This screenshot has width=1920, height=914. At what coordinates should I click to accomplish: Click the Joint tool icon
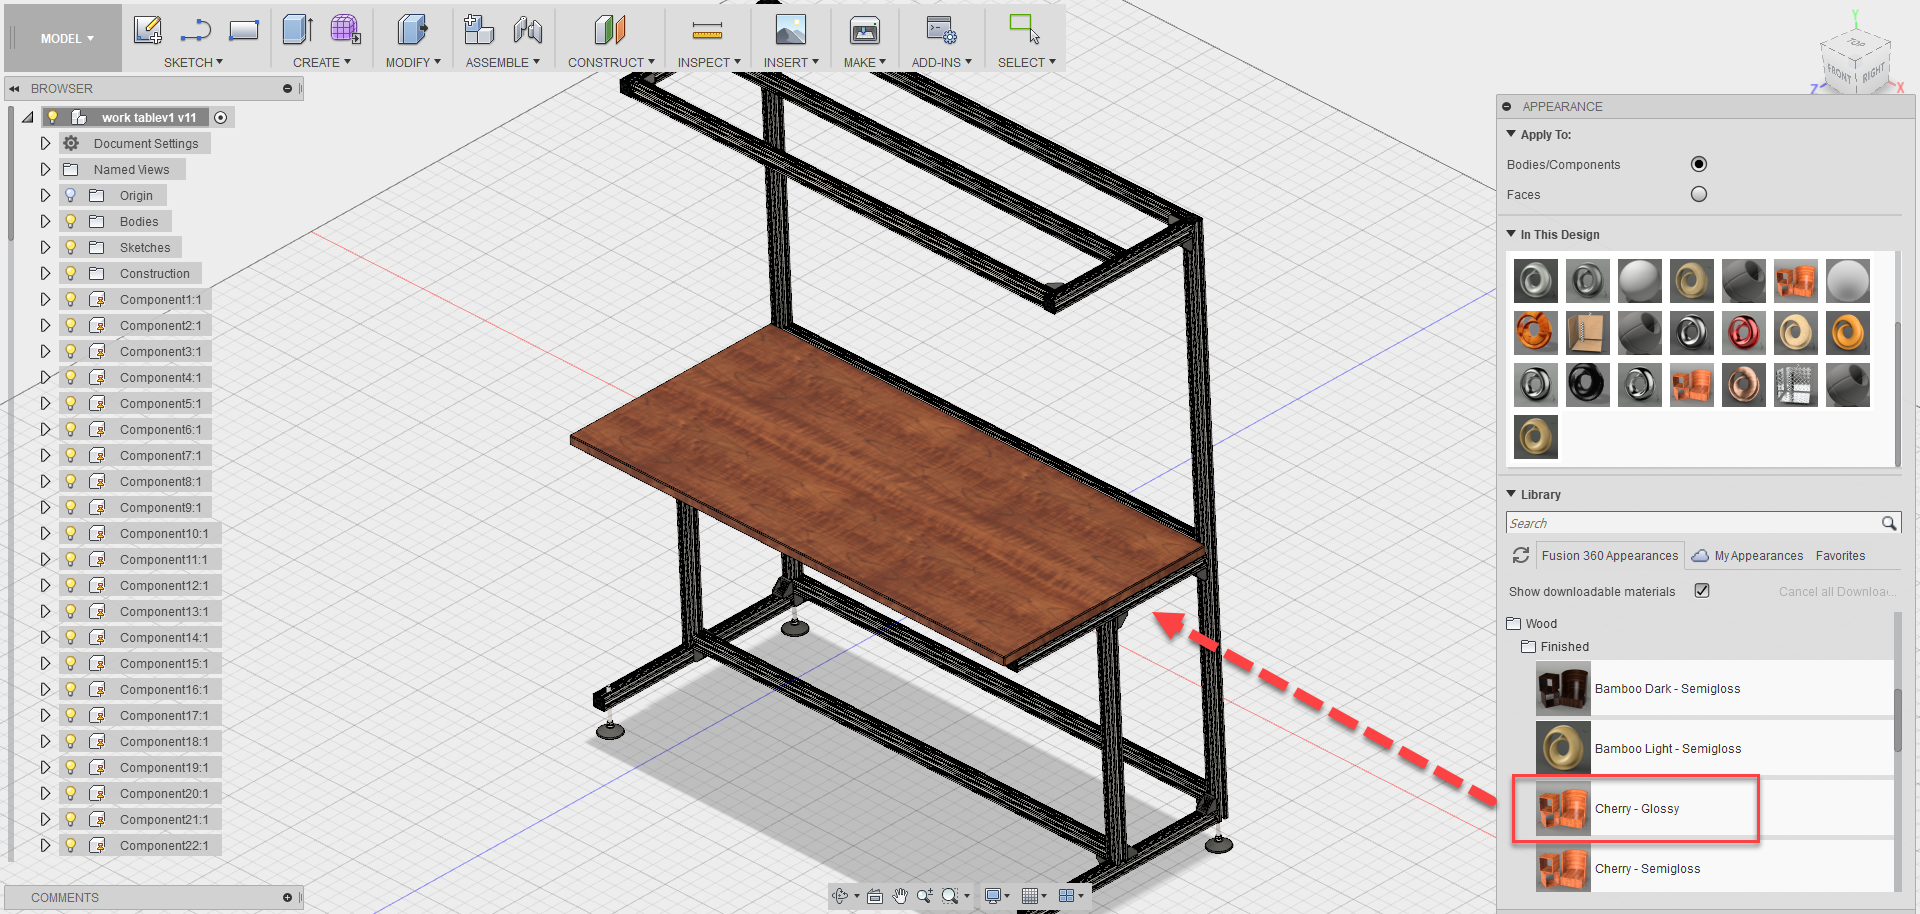click(528, 30)
